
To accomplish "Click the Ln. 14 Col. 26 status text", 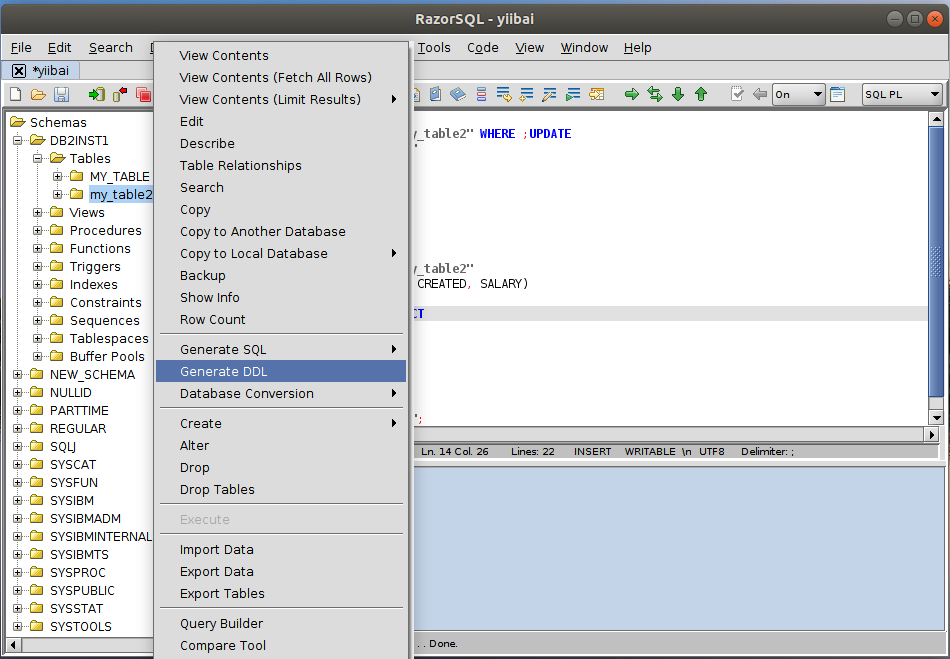I will click(x=454, y=452).
